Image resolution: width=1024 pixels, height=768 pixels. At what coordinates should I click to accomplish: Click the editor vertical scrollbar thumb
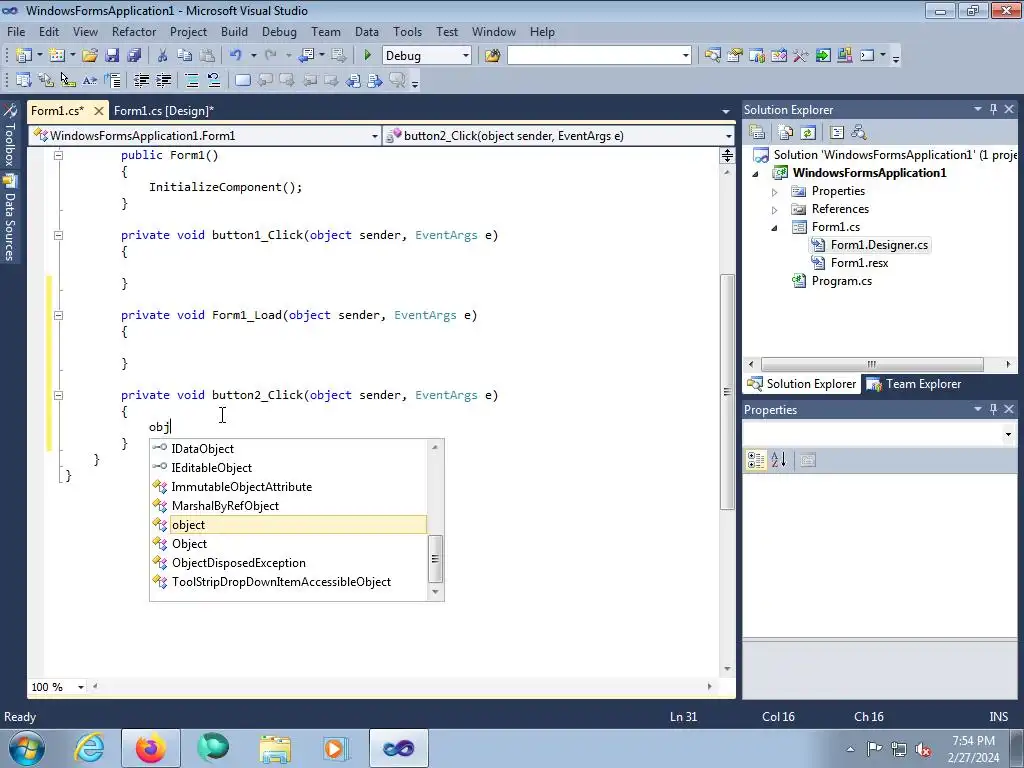pos(727,392)
